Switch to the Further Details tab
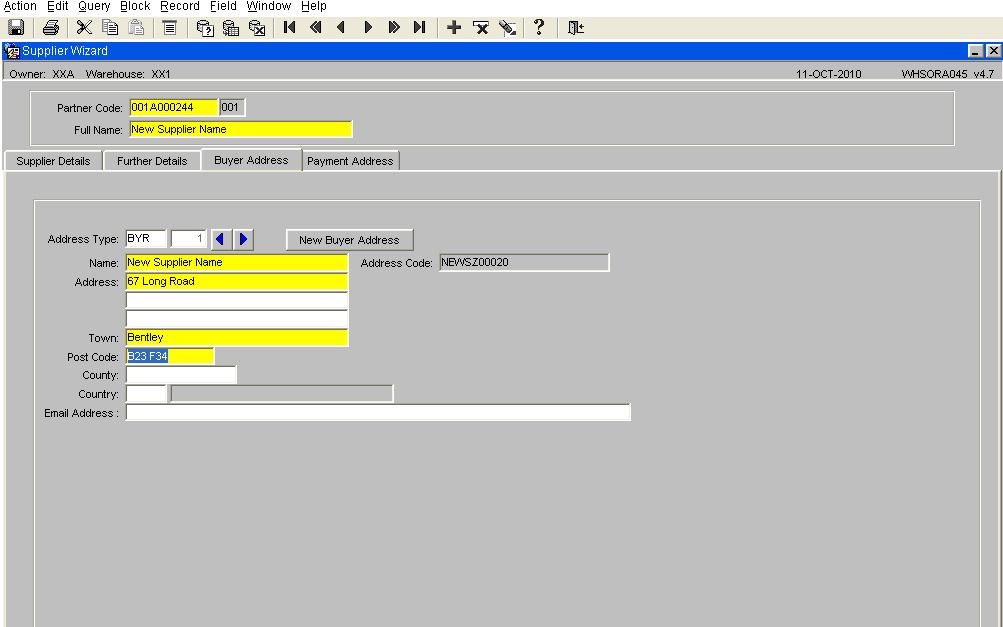This screenshot has width=1003, height=627. pyautogui.click(x=152, y=161)
